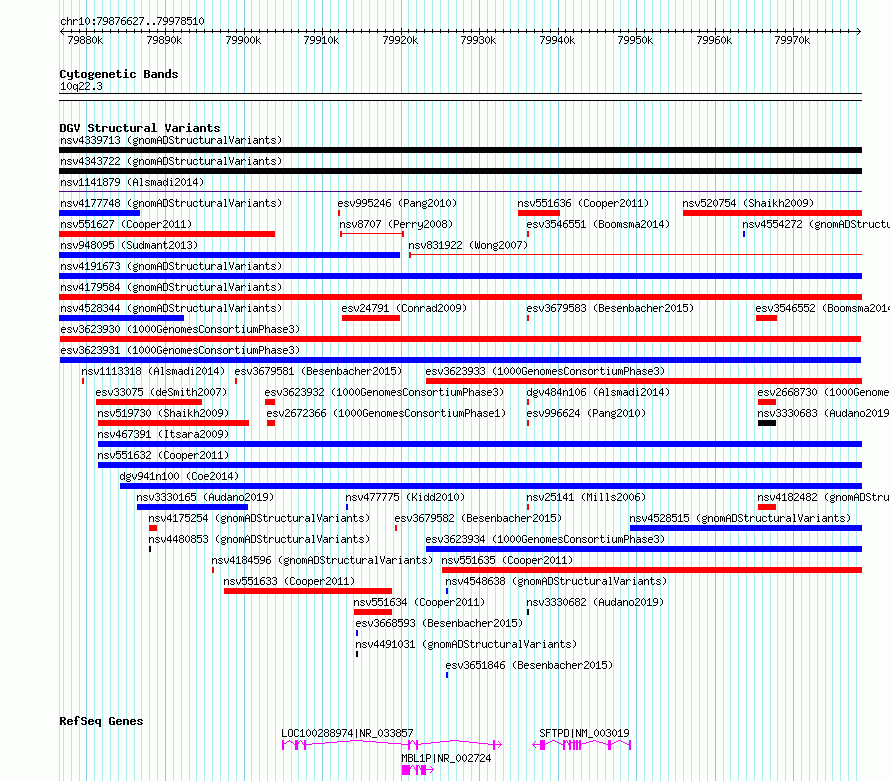Select the nsv3330165 (Audano2019) blue bar
The width and height of the screenshot is (890, 781).
click(x=192, y=507)
